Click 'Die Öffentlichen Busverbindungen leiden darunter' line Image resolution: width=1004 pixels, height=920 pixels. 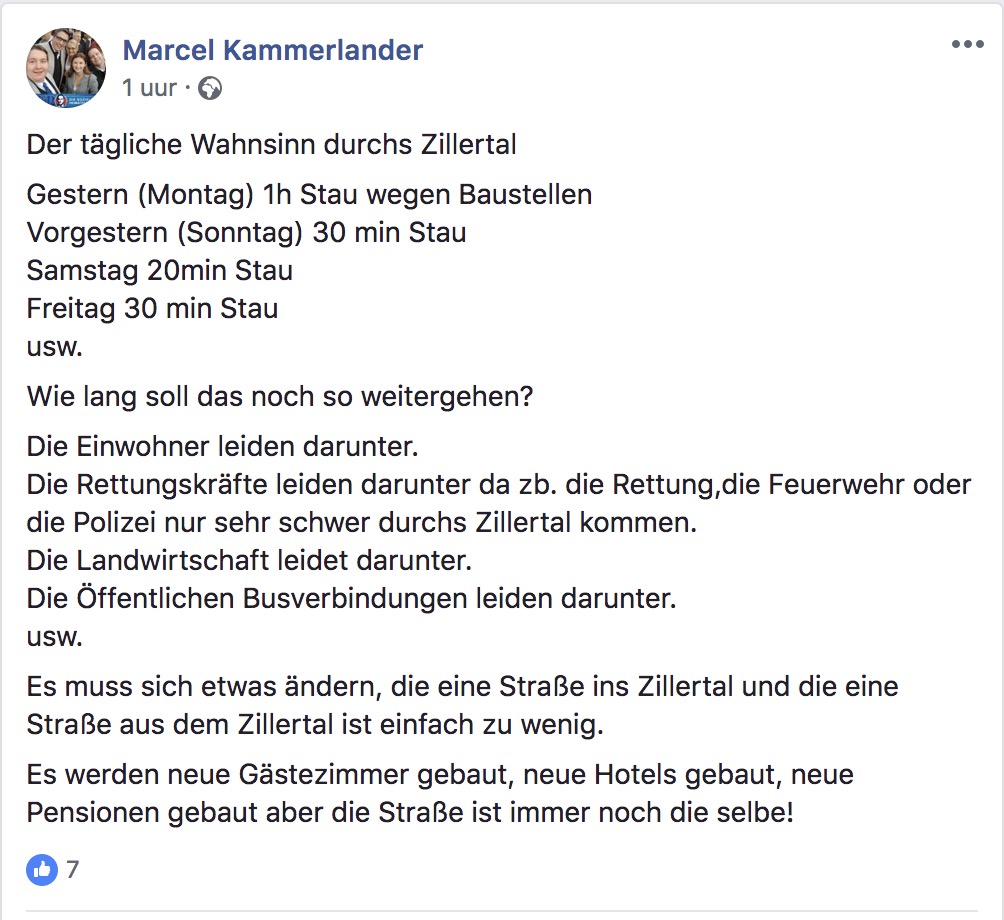tap(351, 599)
